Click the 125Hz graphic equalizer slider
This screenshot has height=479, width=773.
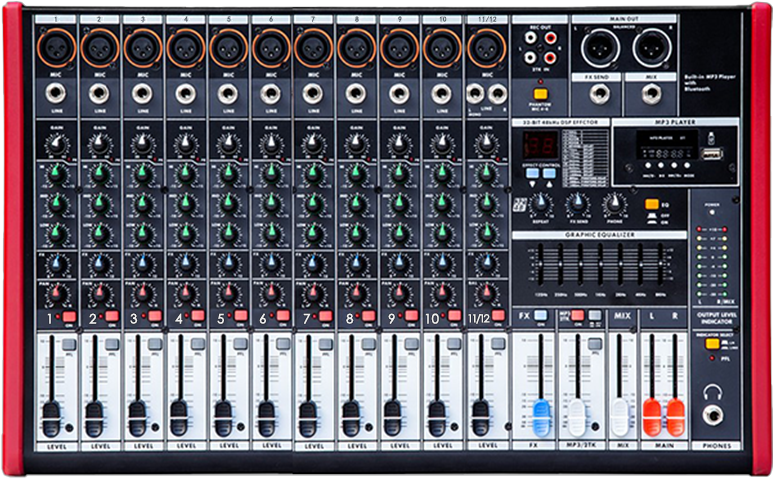pyautogui.click(x=540, y=264)
